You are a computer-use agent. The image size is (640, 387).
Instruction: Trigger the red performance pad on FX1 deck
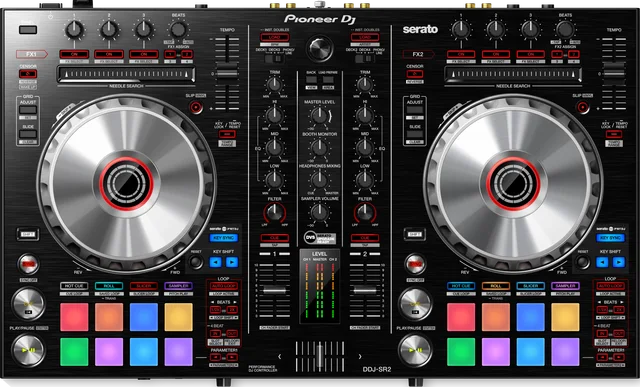click(x=74, y=317)
